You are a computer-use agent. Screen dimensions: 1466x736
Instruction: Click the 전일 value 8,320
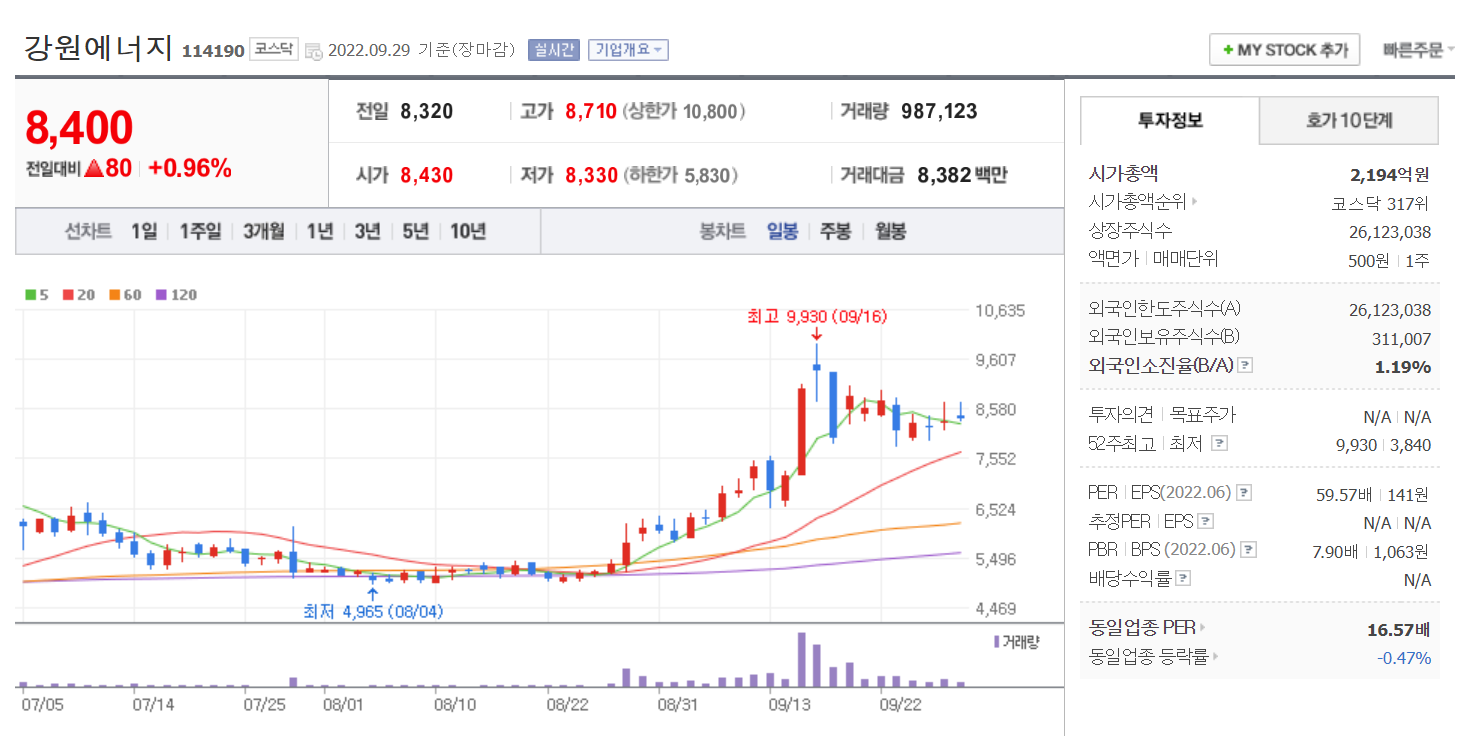426,111
